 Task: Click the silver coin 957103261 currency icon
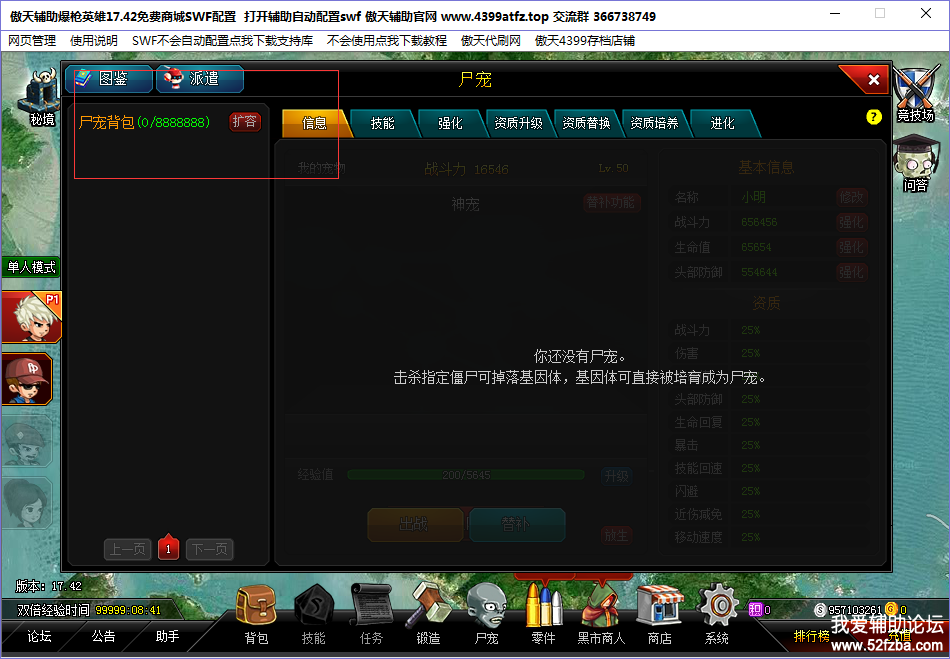coord(820,610)
